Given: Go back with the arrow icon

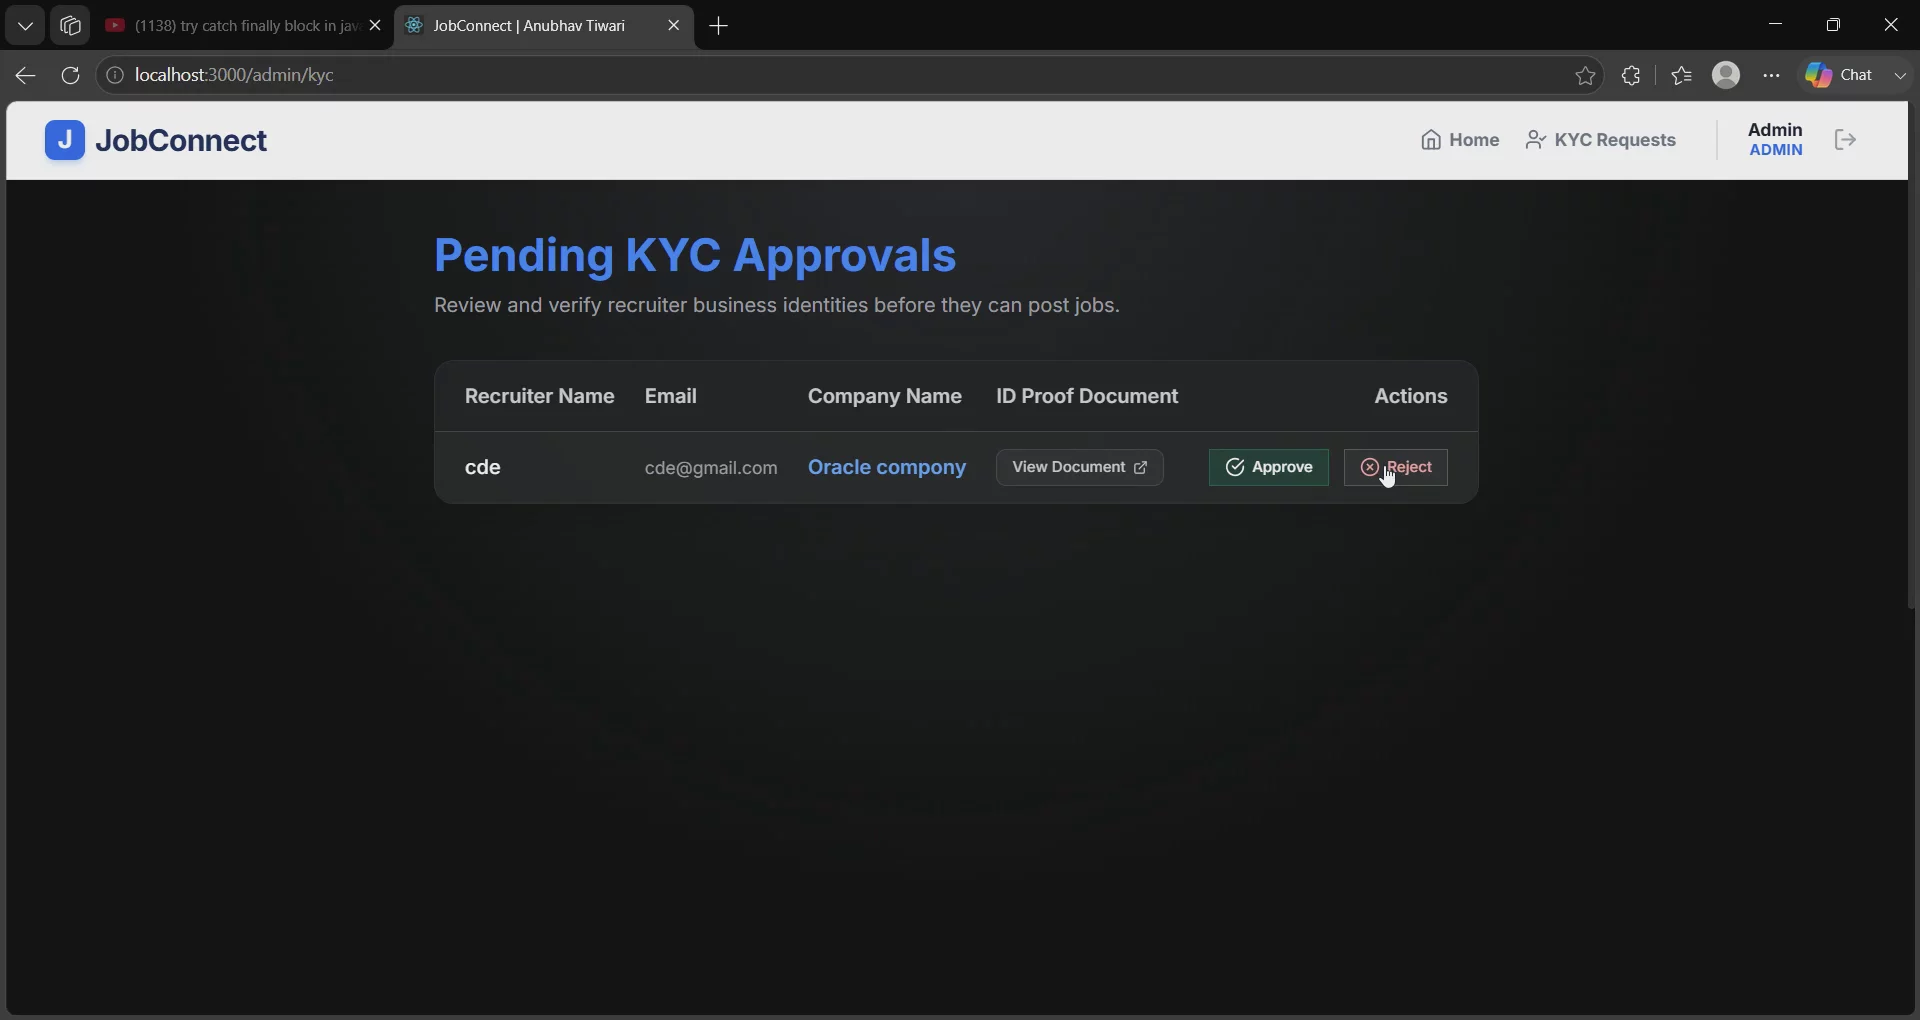Looking at the screenshot, I should click(25, 75).
